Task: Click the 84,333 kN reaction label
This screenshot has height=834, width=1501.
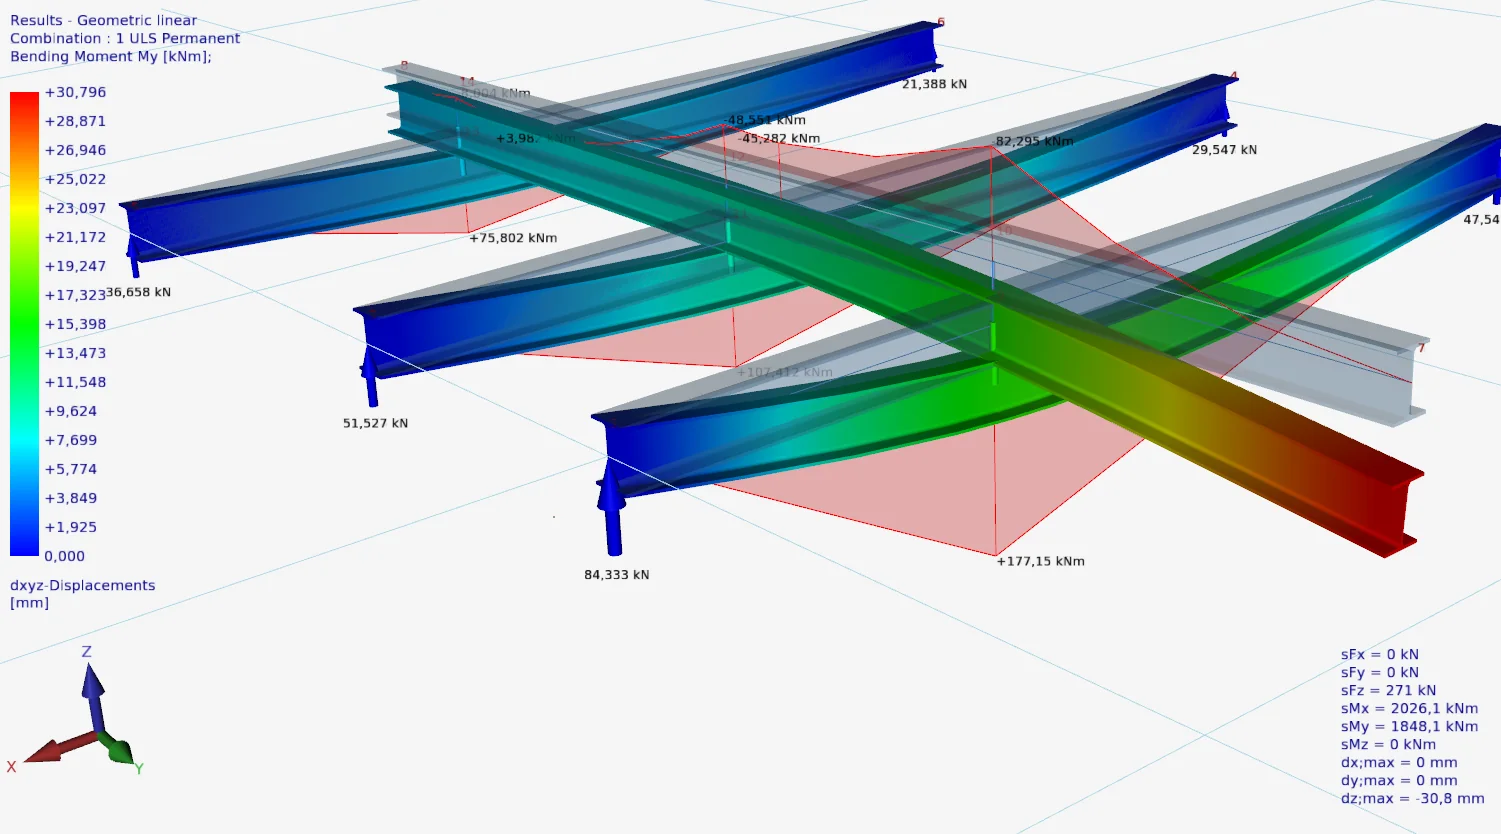Action: [x=616, y=575]
